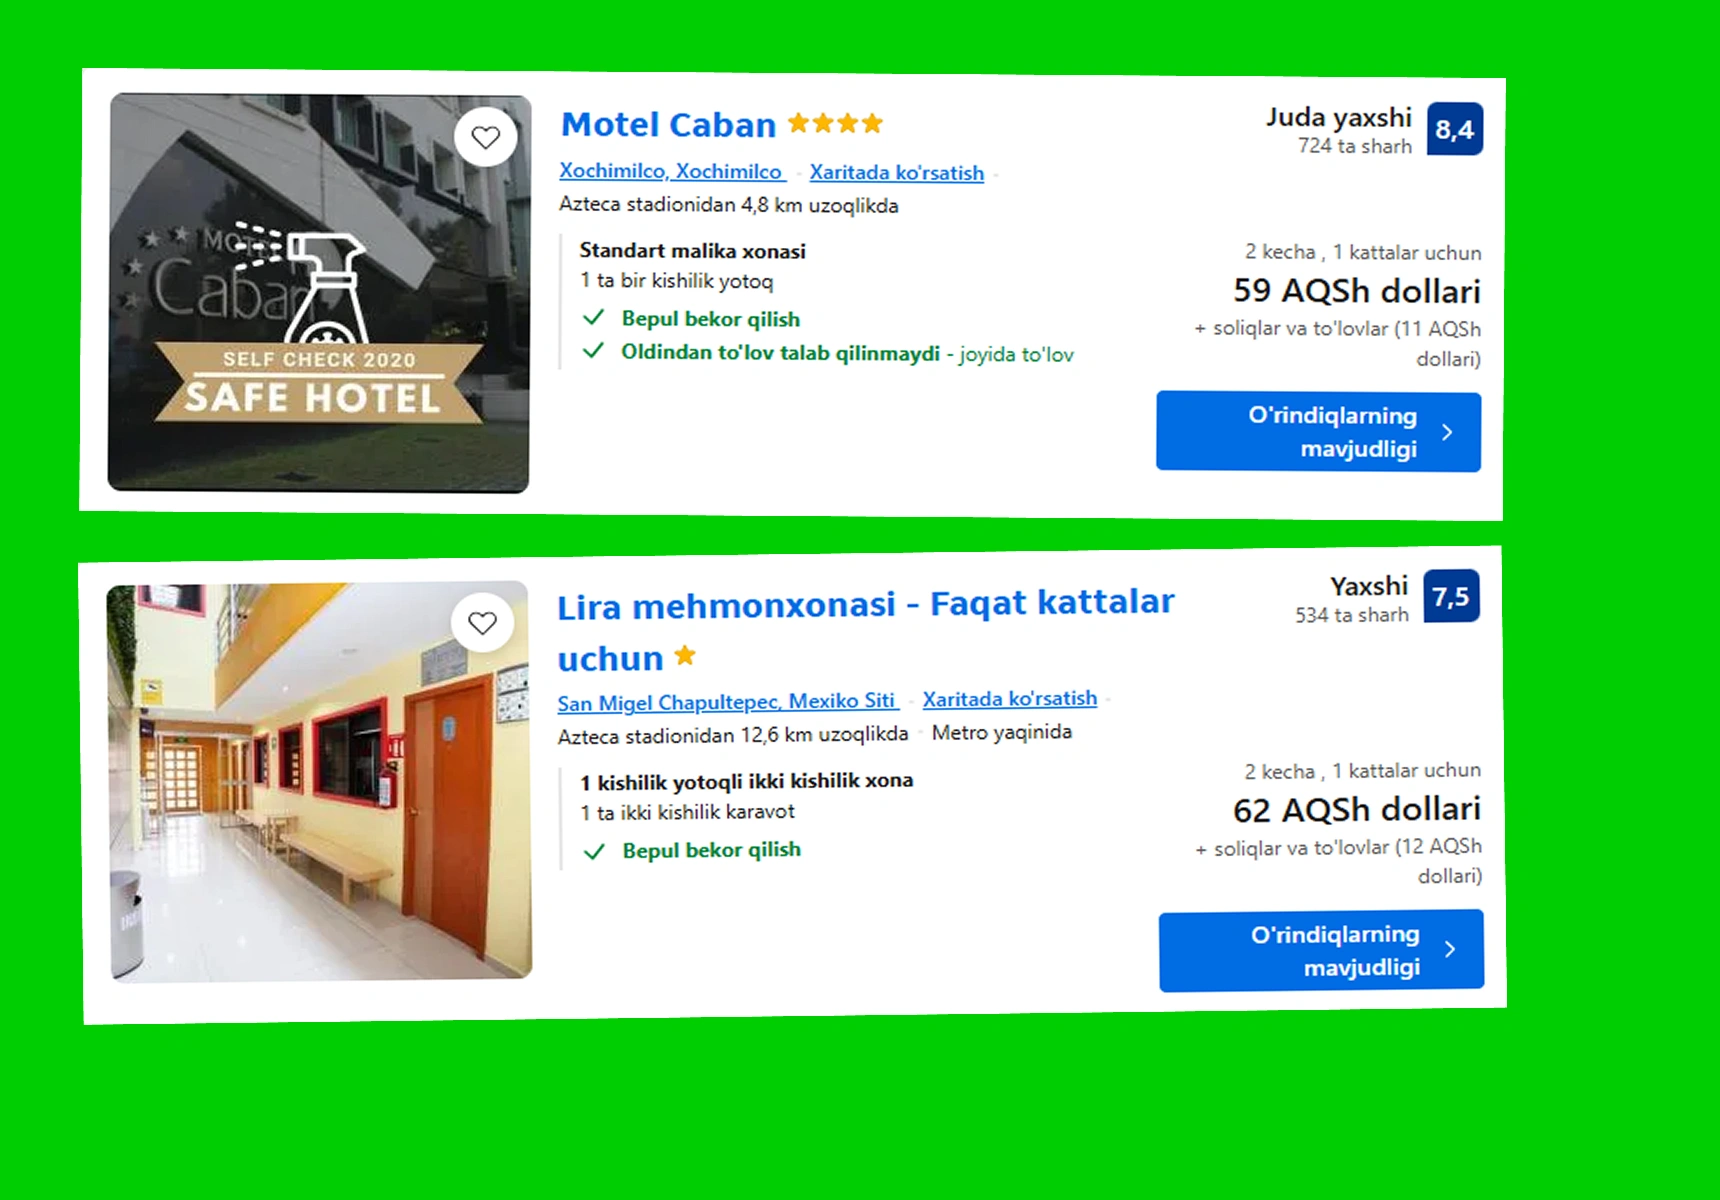Show Motel Caban on map via Xaritada ko'rsatish

pos(897,172)
